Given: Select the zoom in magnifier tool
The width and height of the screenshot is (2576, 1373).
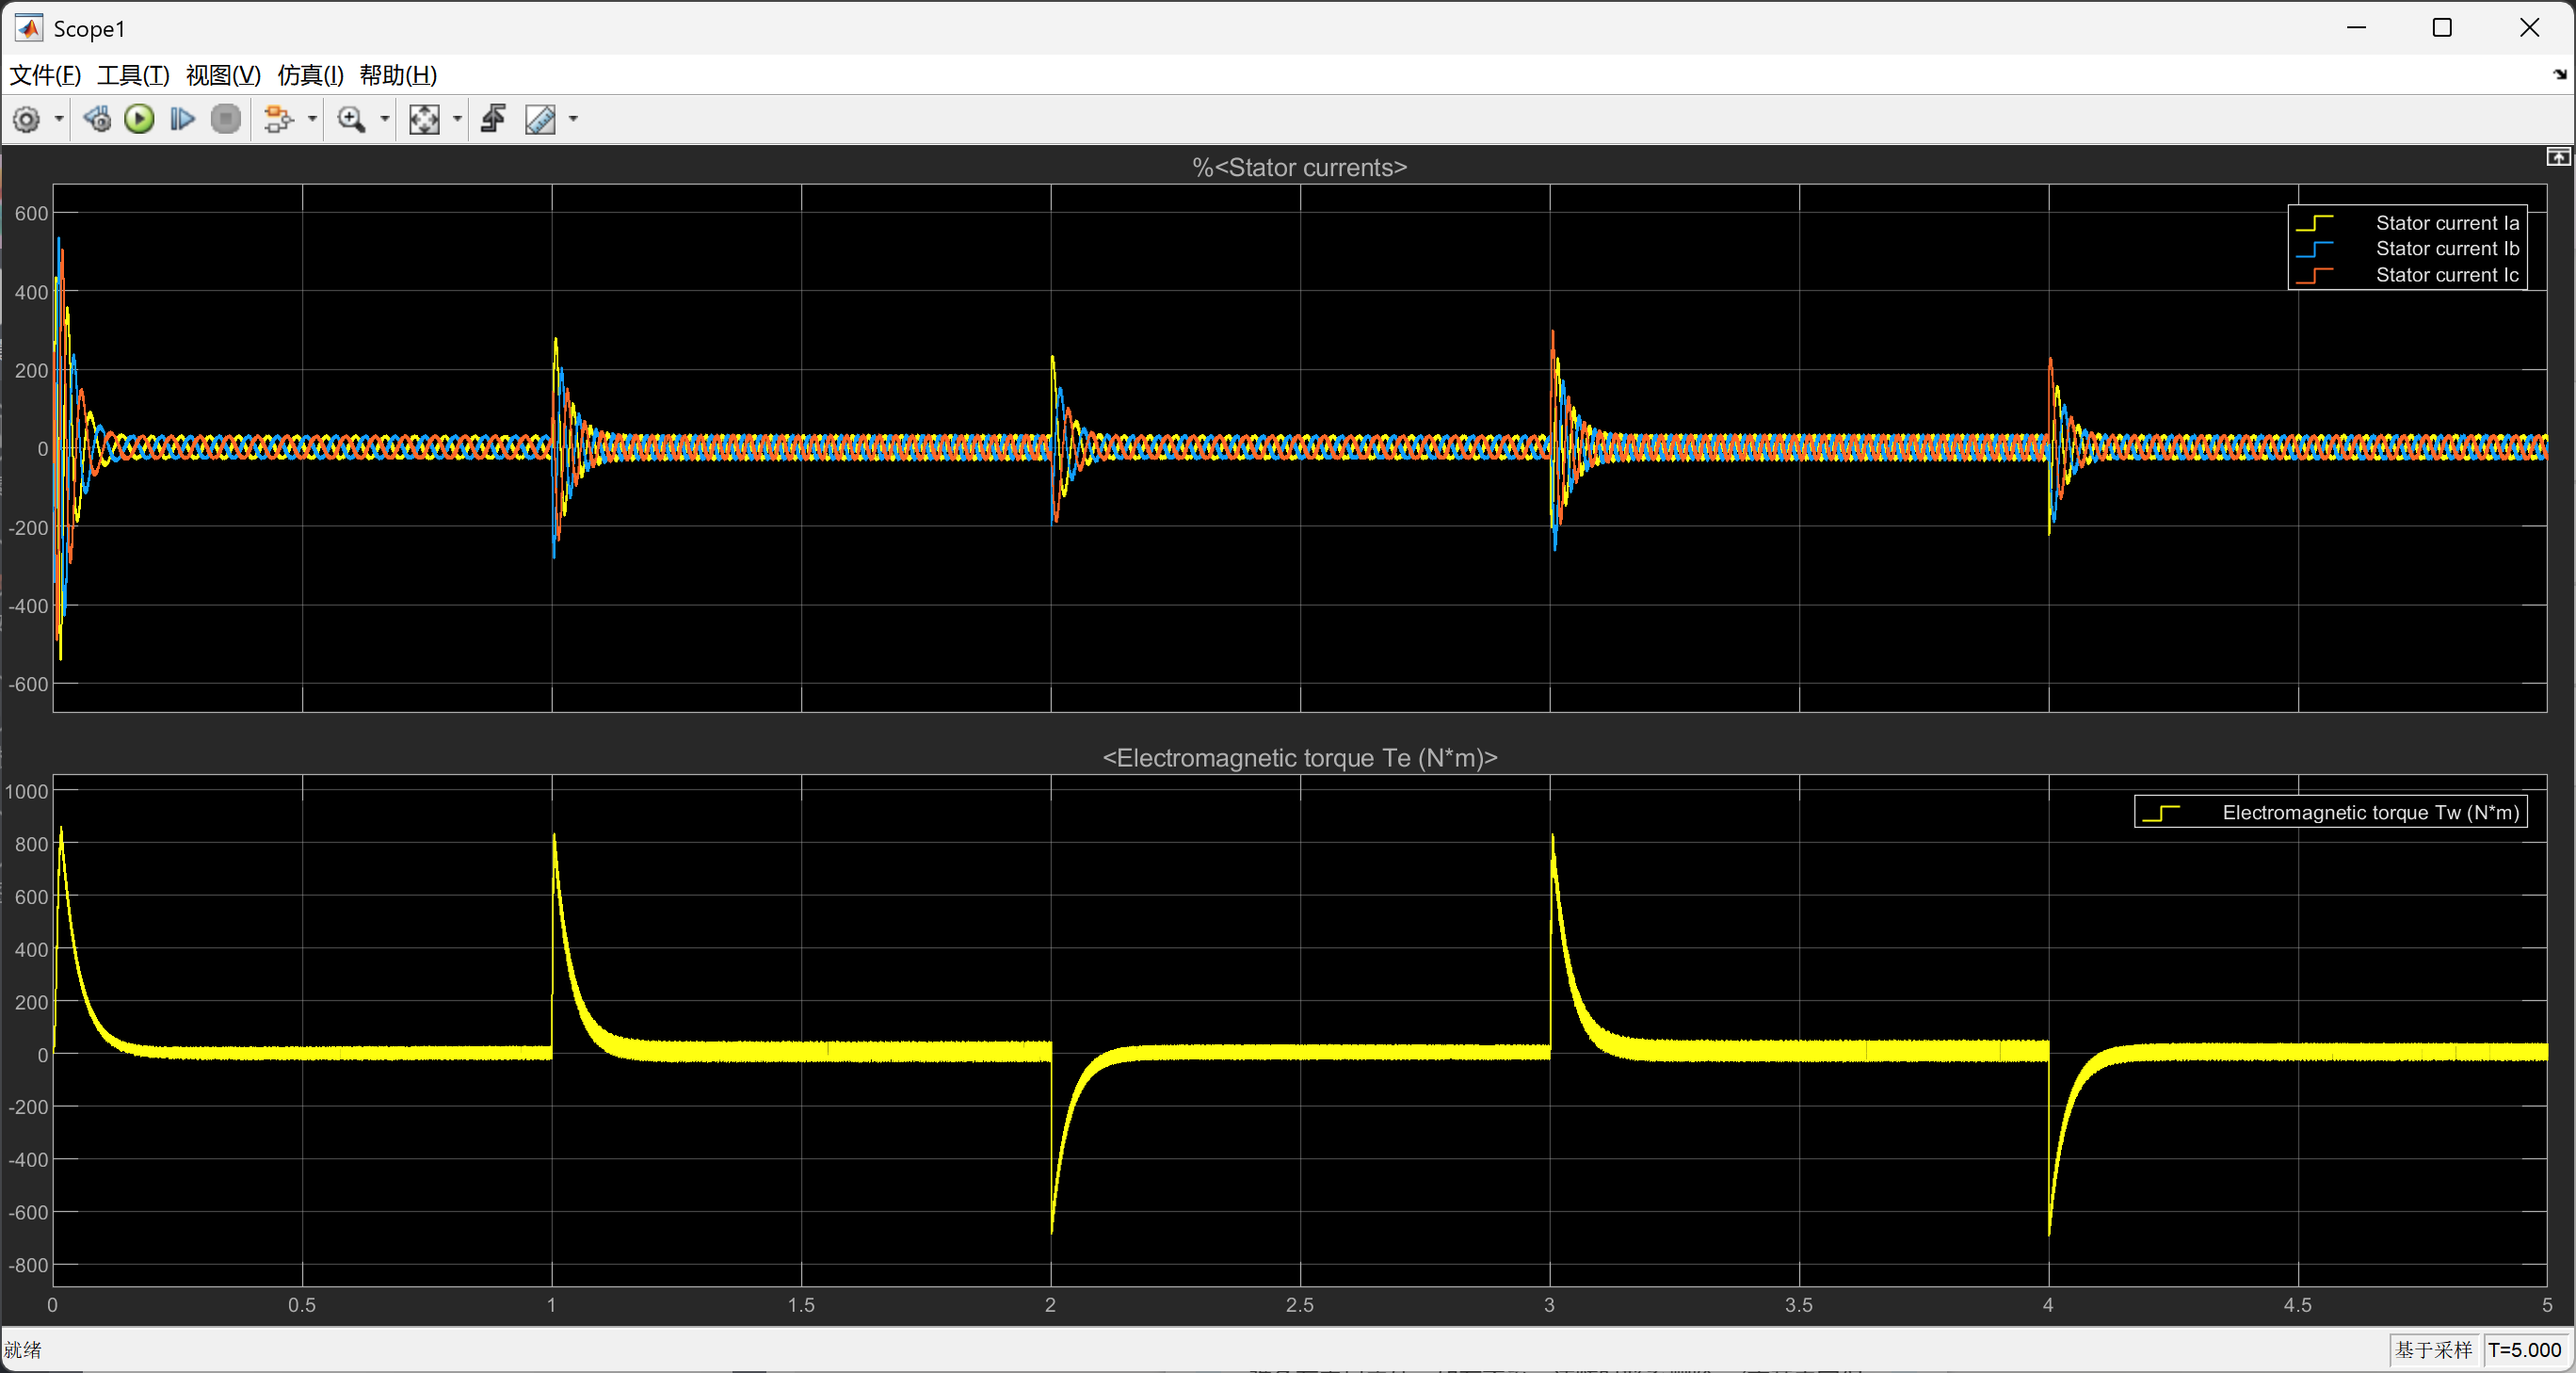Looking at the screenshot, I should [351, 120].
